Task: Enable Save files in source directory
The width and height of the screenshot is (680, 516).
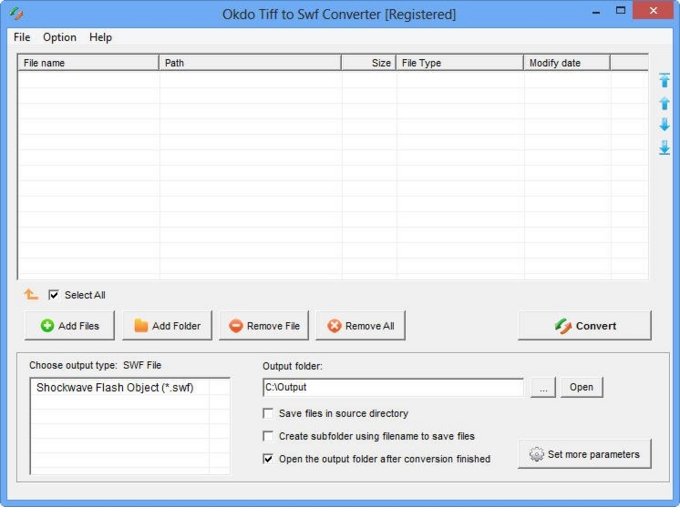Action: point(268,413)
